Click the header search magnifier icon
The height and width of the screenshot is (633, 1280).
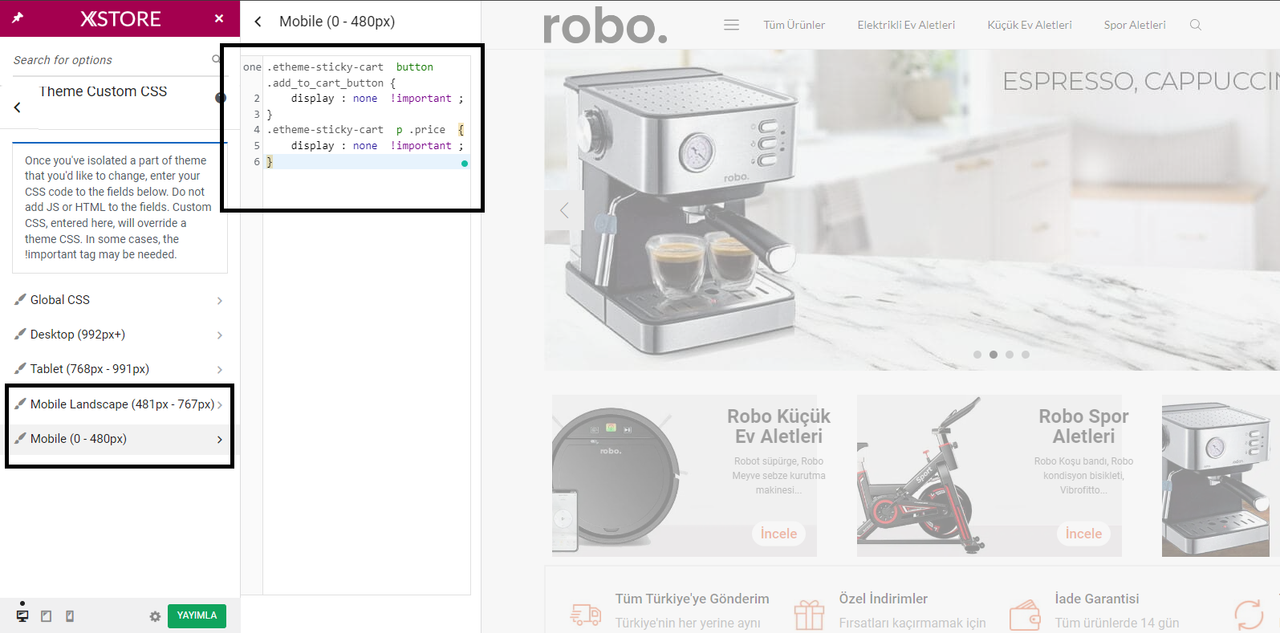[1196, 25]
